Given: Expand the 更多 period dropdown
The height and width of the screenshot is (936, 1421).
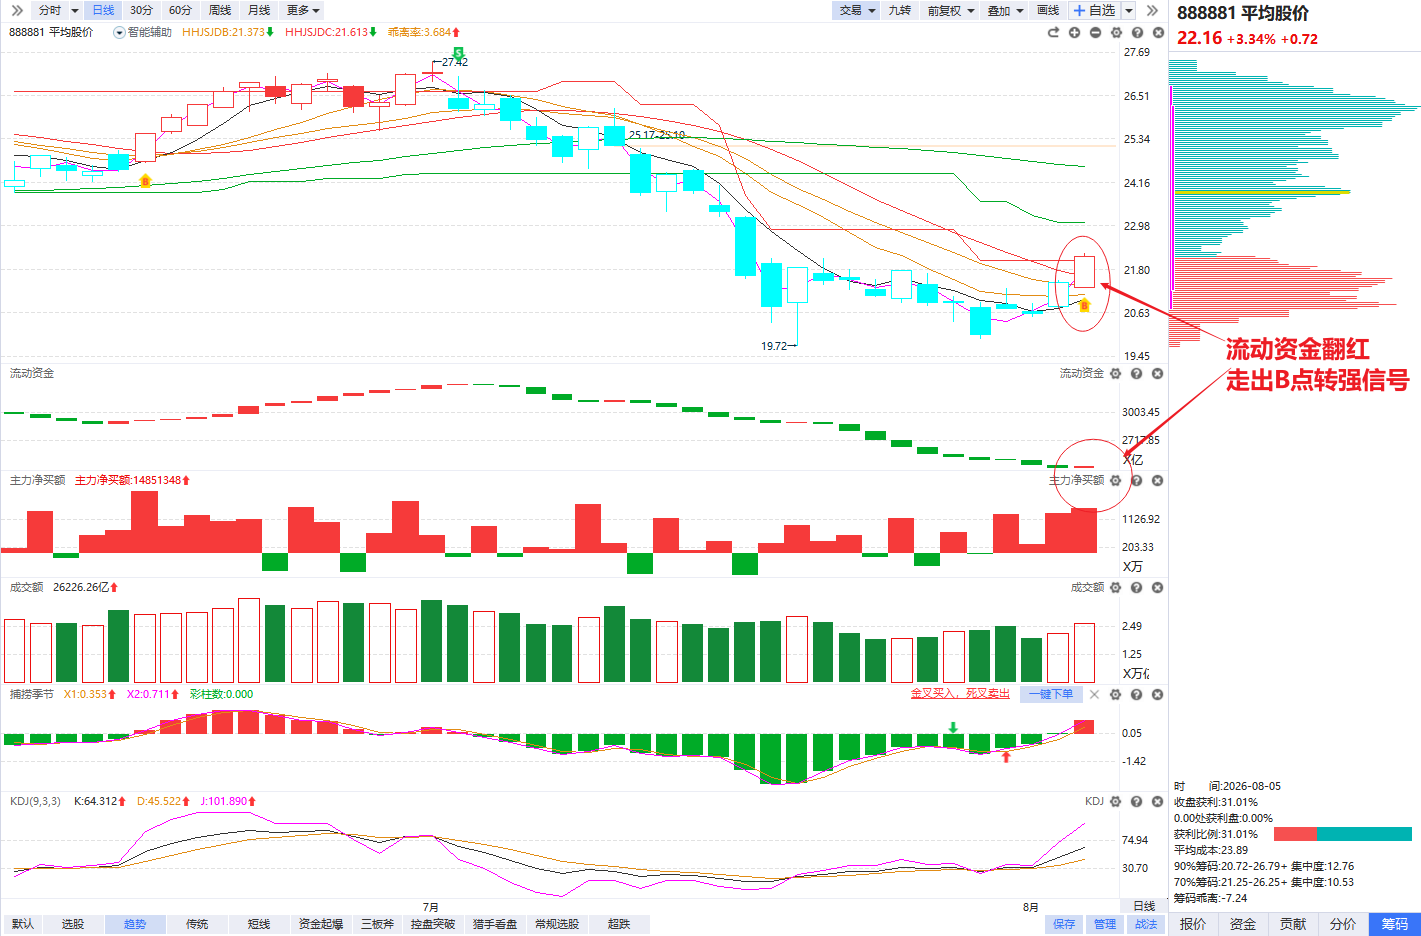Looking at the screenshot, I should point(303,10).
